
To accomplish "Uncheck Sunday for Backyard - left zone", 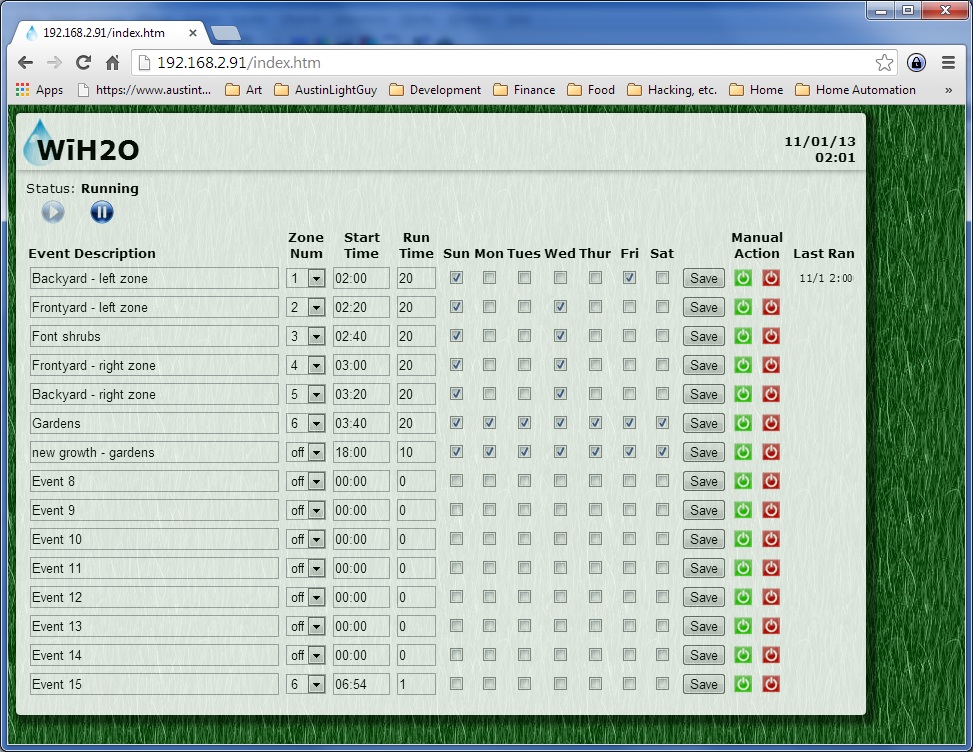I will pos(456,278).
